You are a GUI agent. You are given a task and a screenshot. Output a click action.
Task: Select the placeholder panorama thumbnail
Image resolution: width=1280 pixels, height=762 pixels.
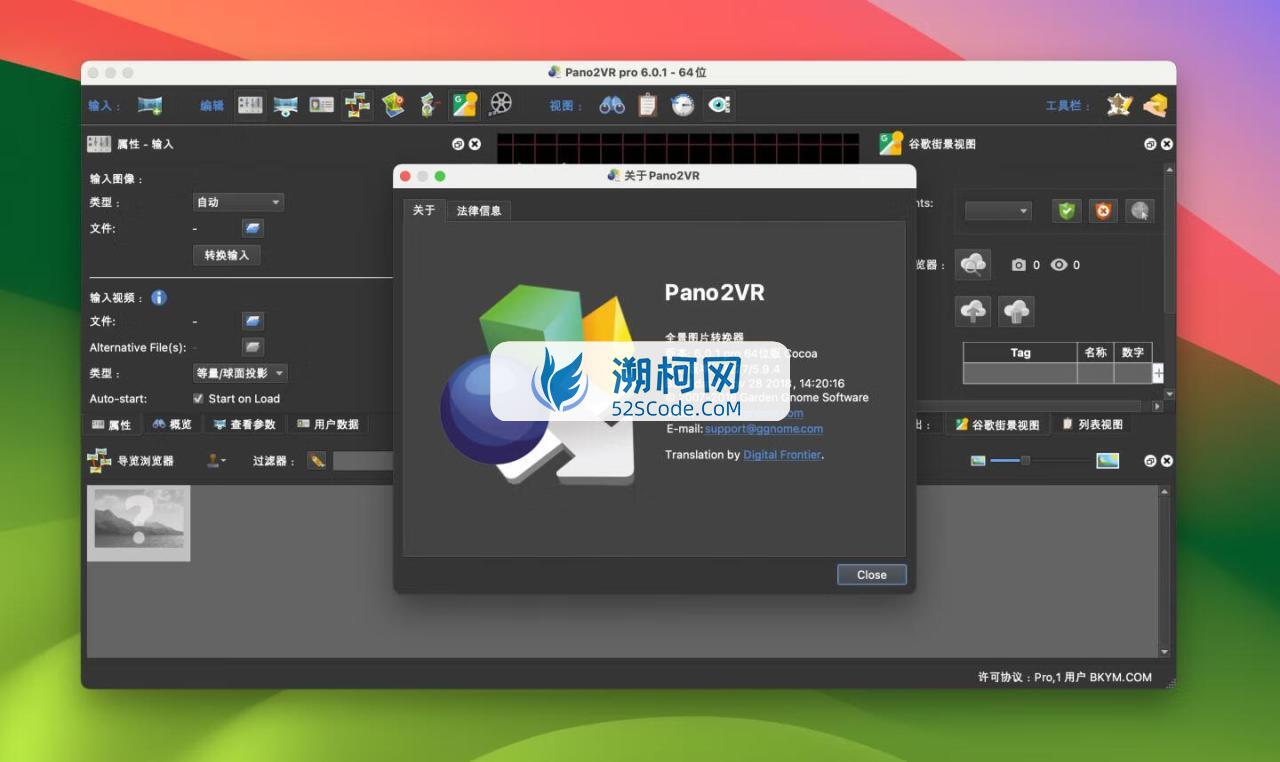[139, 523]
